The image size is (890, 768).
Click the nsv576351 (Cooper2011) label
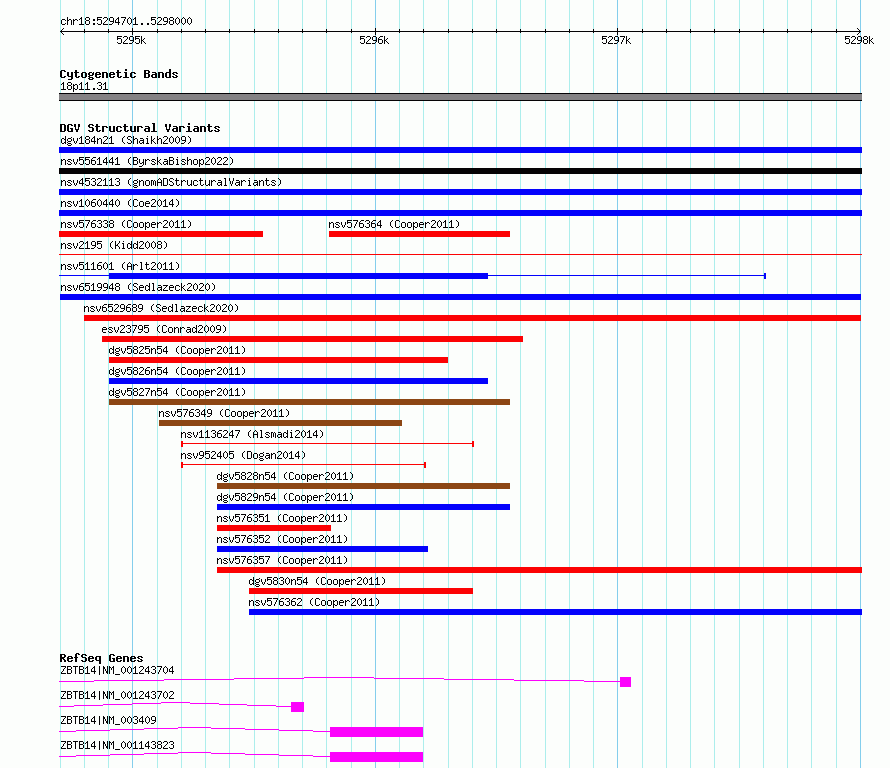[x=282, y=518]
